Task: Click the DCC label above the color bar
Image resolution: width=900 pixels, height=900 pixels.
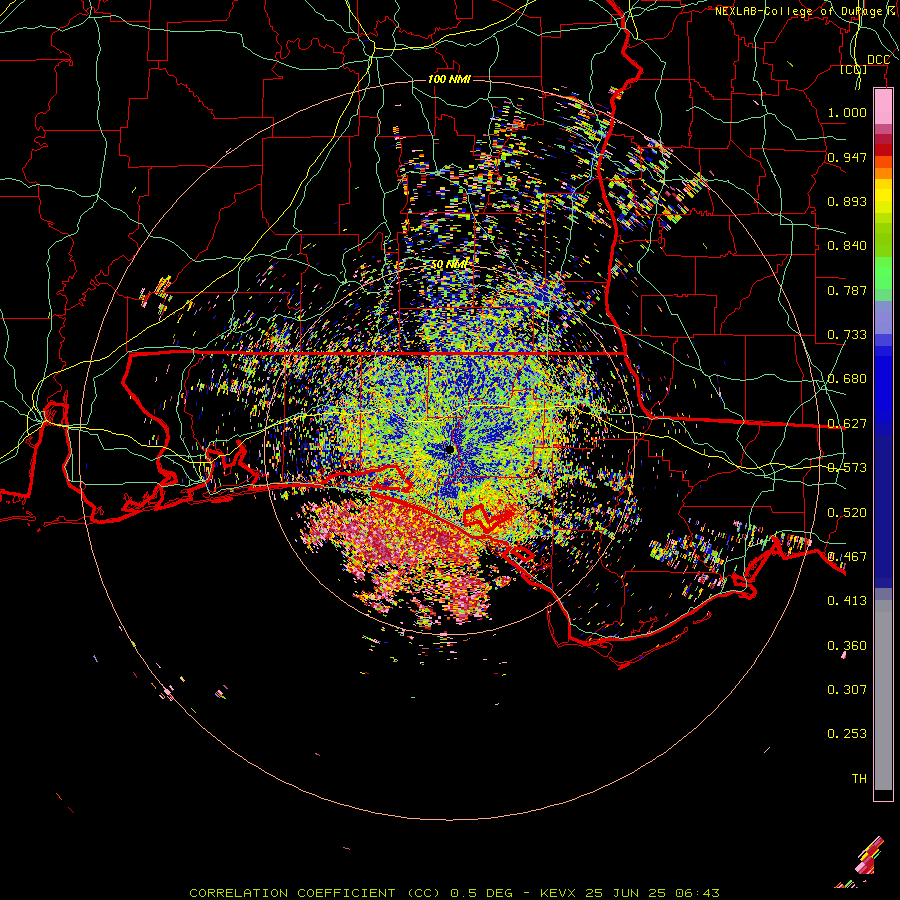Action: 878,60
